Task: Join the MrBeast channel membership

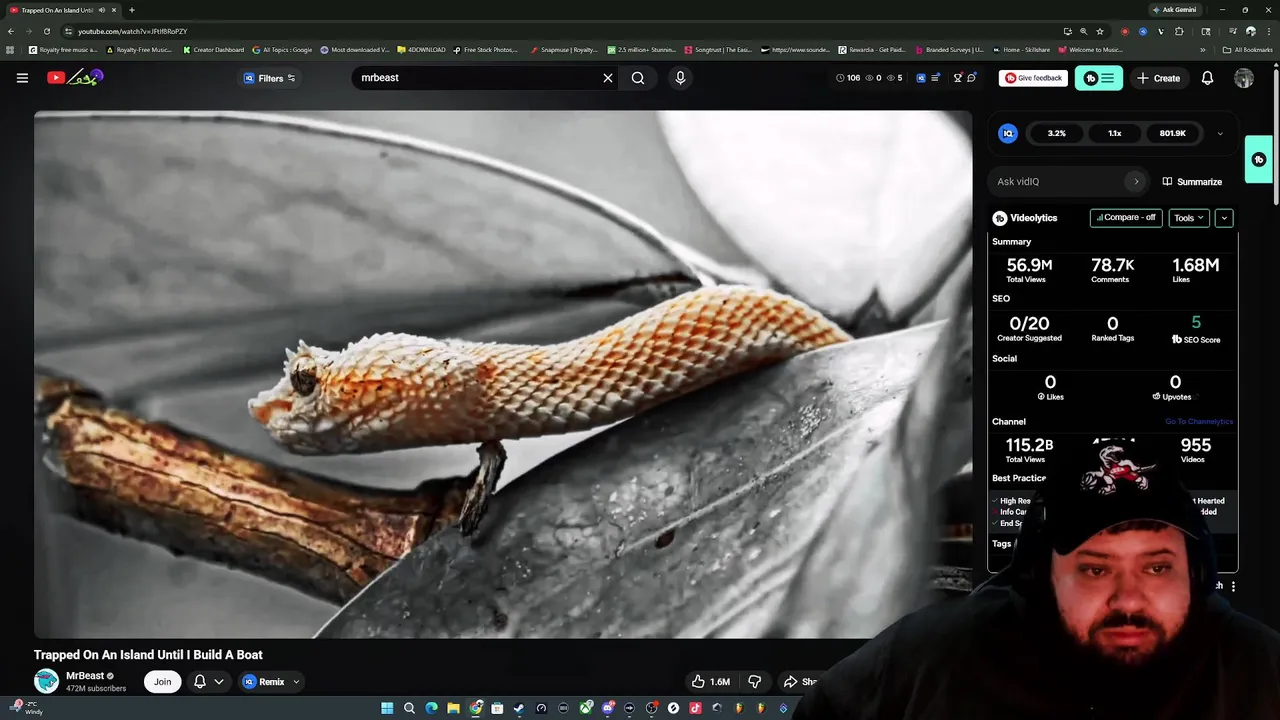Action: tap(162, 682)
